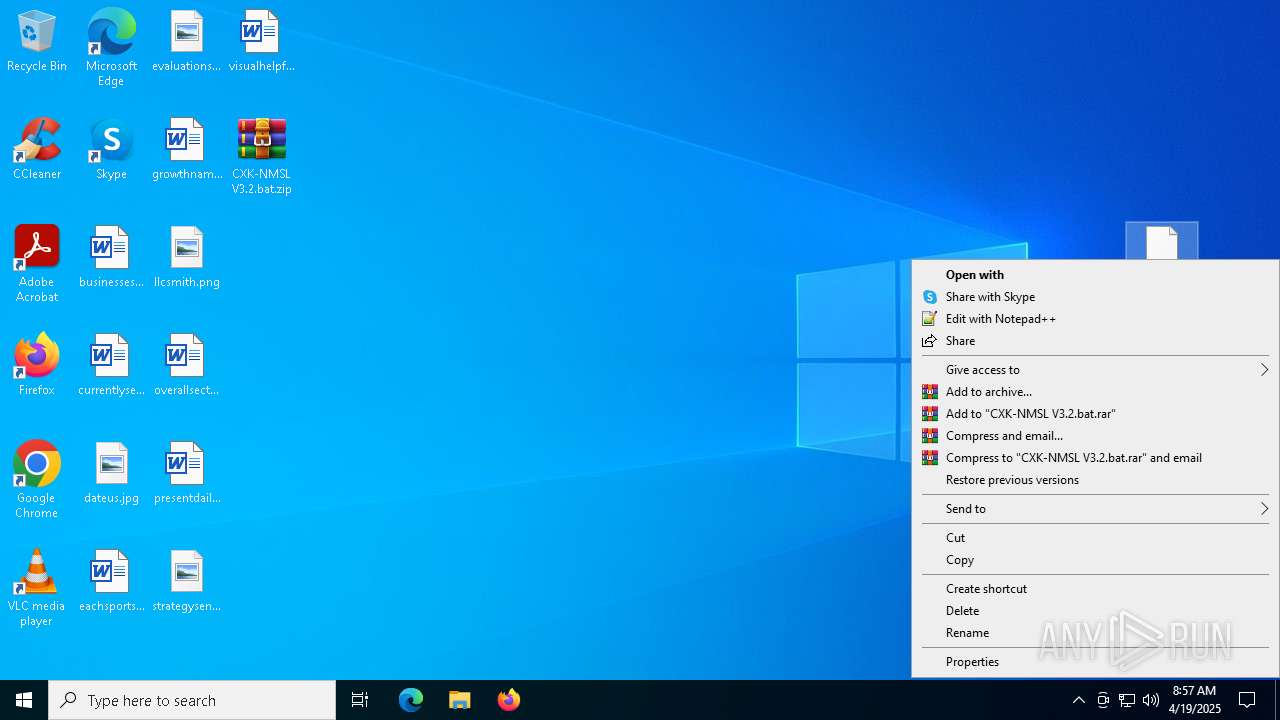Choose Restore previous versions
This screenshot has width=1280, height=720.
pos(1095,480)
